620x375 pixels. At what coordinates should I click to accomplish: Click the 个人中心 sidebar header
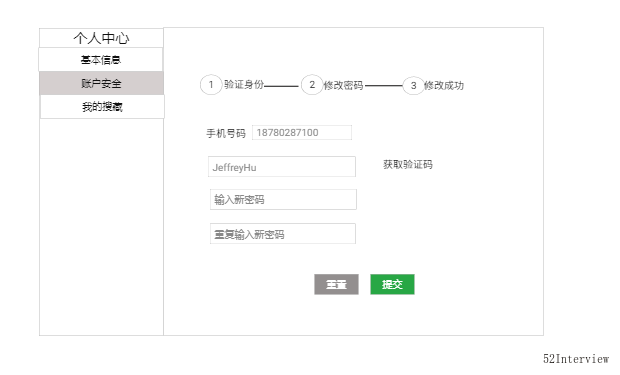pyautogui.click(x=101, y=38)
